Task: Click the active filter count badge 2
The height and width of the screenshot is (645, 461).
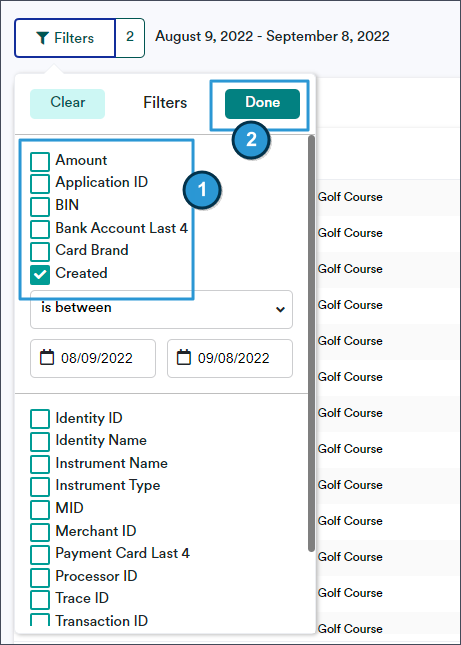Action: [130, 38]
